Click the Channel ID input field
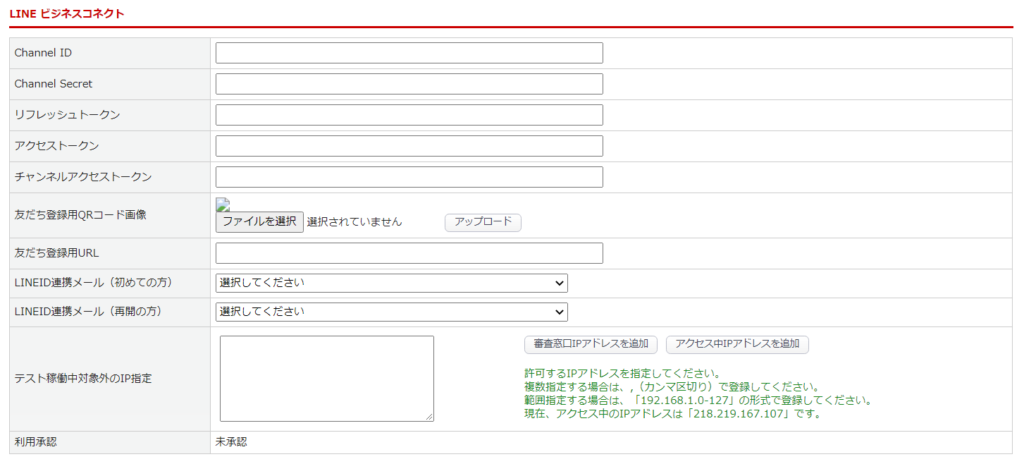The height and width of the screenshot is (464, 1024). [409, 53]
